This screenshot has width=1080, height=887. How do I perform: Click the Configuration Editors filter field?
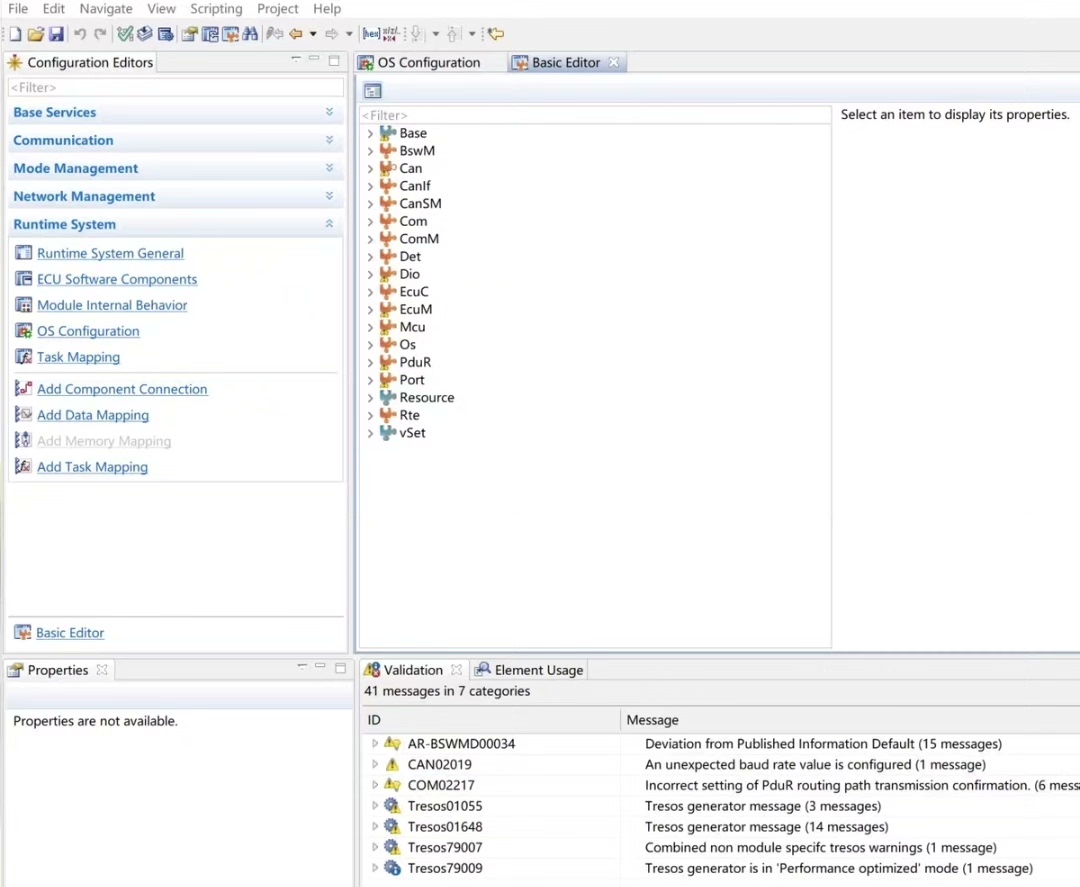click(175, 87)
